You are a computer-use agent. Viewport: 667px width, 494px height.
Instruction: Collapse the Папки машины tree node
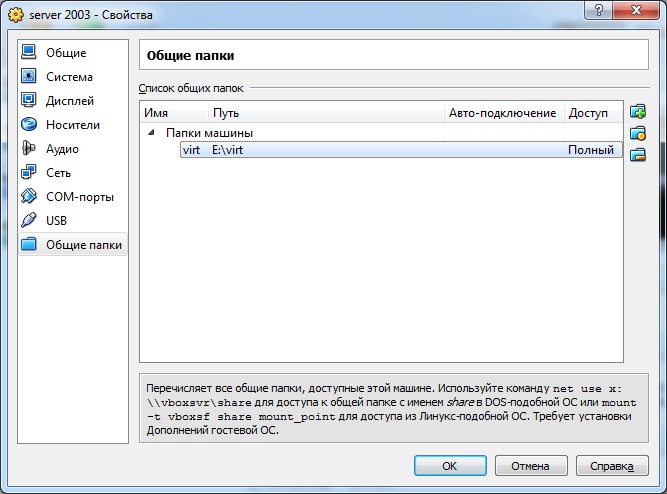tap(151, 133)
